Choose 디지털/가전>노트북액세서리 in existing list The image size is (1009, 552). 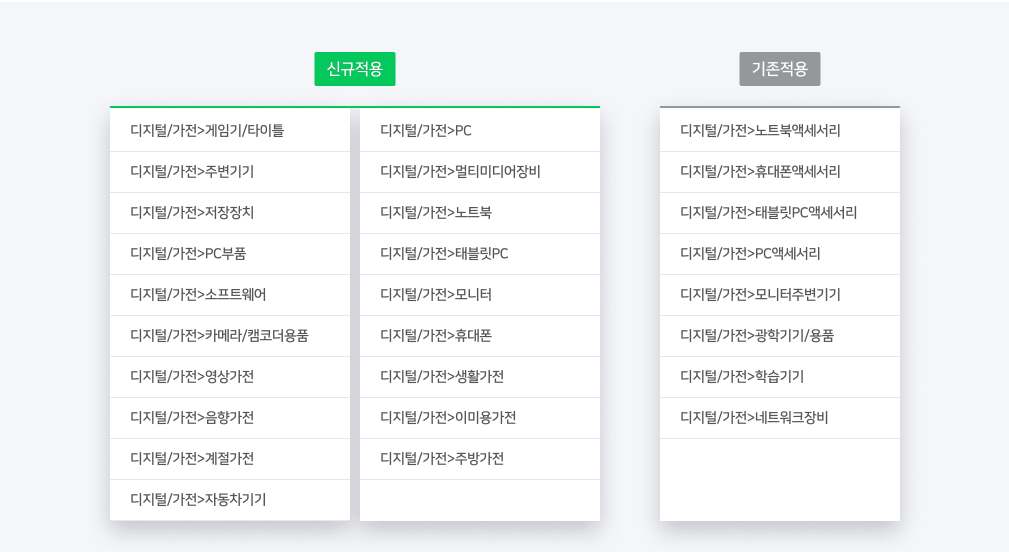click(760, 131)
